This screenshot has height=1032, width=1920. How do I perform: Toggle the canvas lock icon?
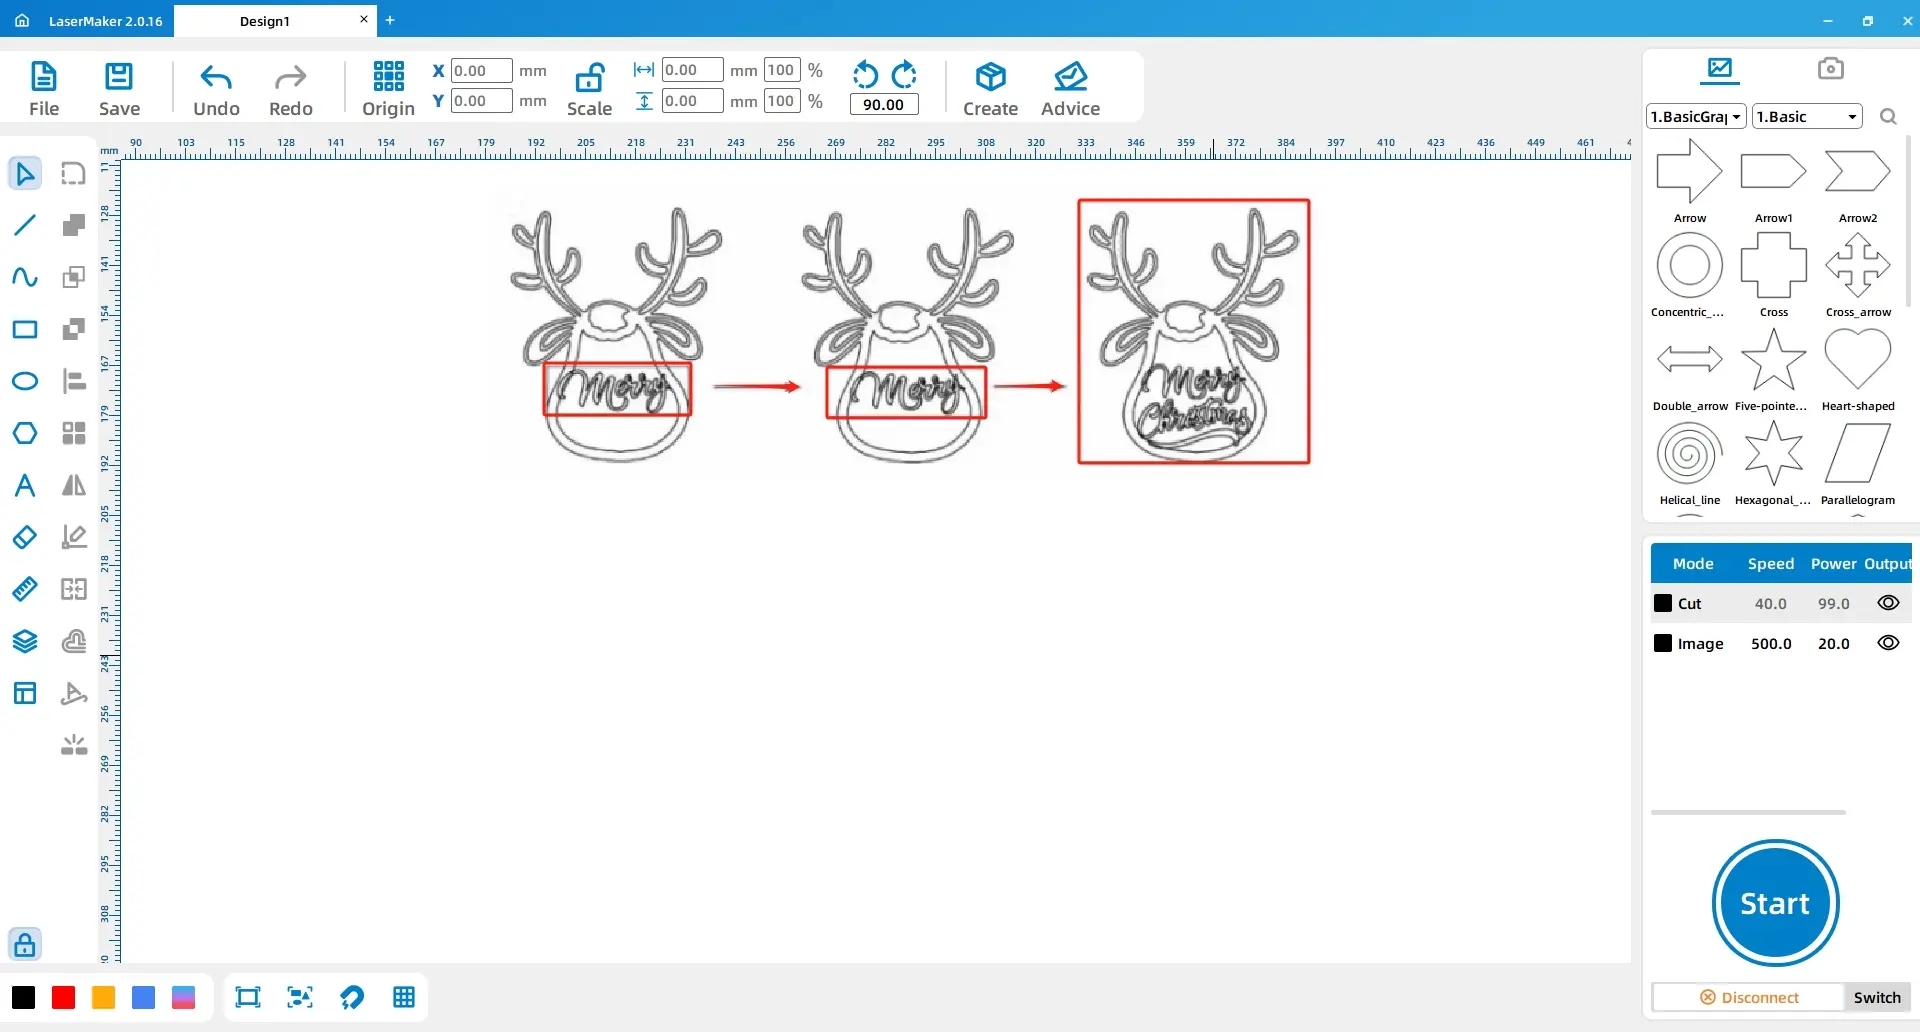pyautogui.click(x=25, y=944)
